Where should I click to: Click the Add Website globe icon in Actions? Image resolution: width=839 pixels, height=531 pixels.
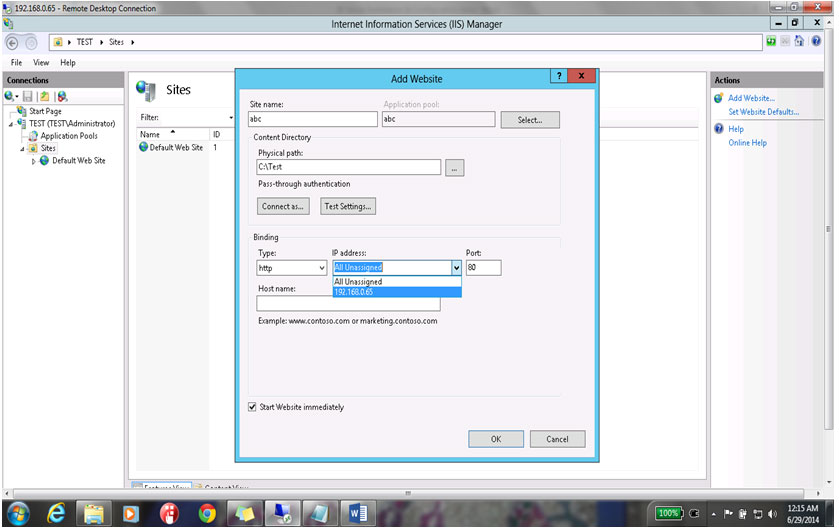coord(719,98)
